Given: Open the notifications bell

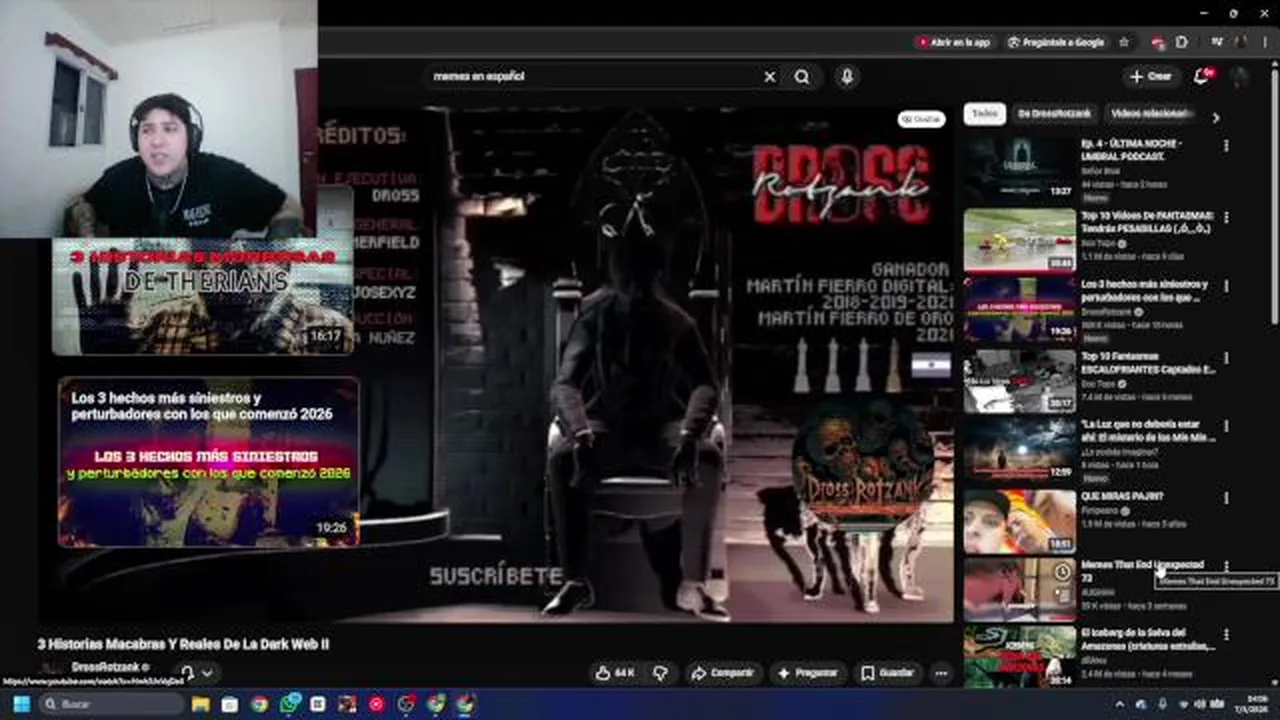Looking at the screenshot, I should click(x=1203, y=76).
